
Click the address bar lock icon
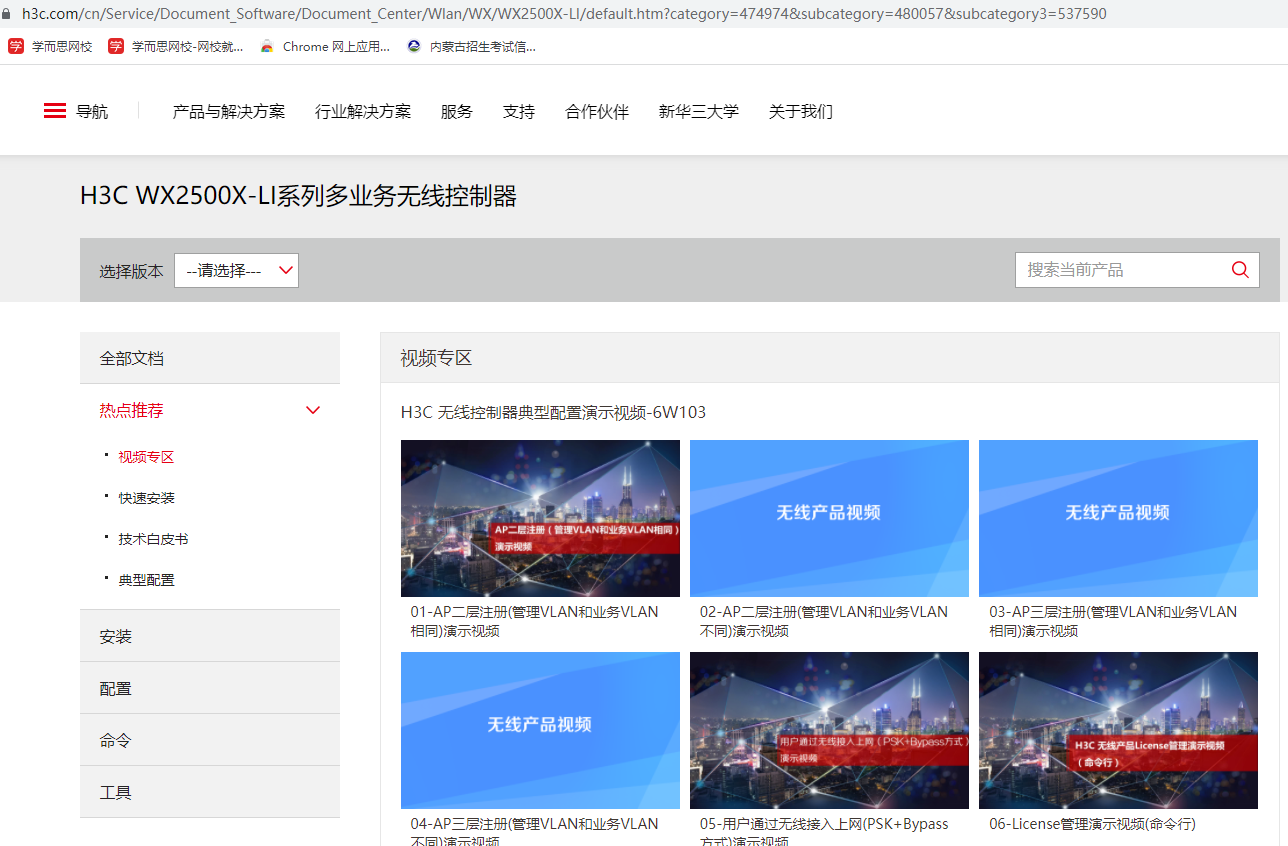(10, 15)
